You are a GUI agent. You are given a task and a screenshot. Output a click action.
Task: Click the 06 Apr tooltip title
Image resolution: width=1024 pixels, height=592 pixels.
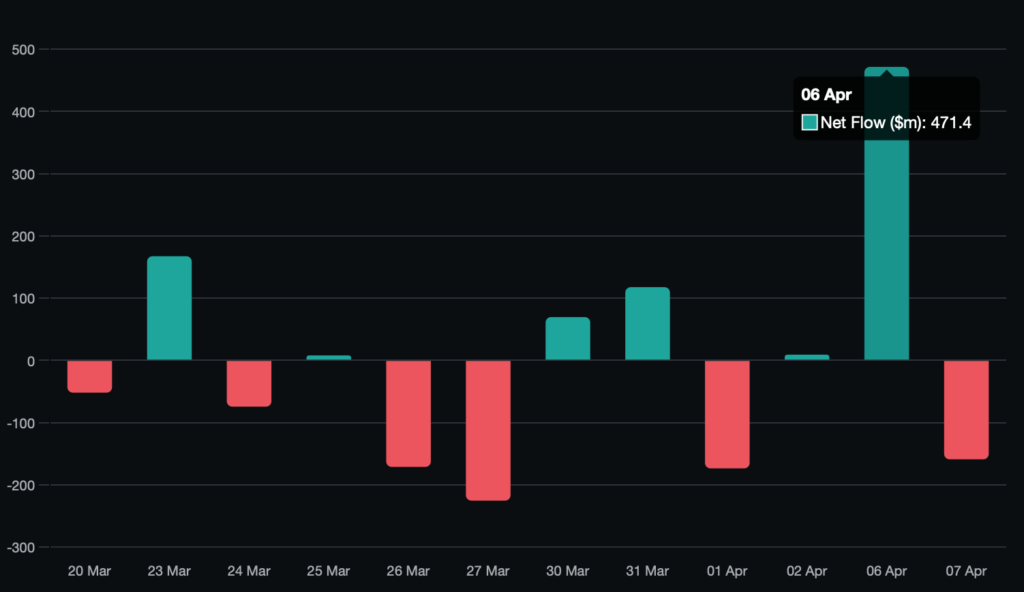click(x=826, y=95)
